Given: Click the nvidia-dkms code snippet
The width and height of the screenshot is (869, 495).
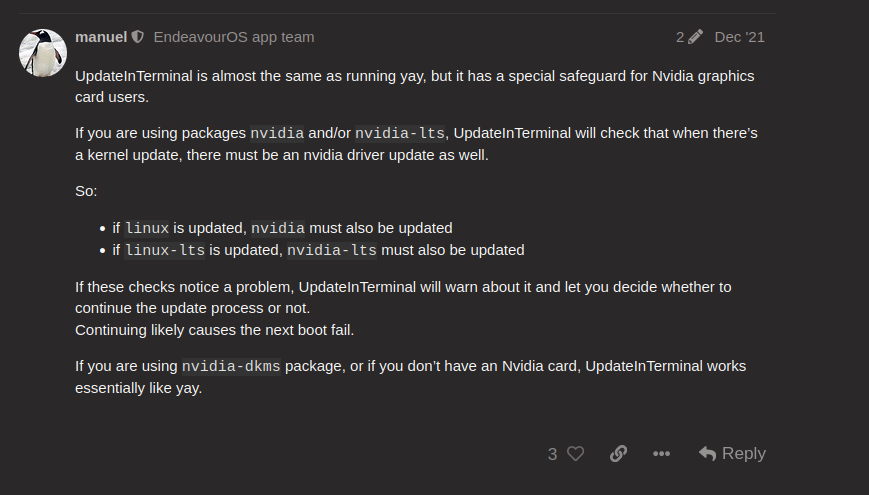Looking at the screenshot, I should [231, 366].
